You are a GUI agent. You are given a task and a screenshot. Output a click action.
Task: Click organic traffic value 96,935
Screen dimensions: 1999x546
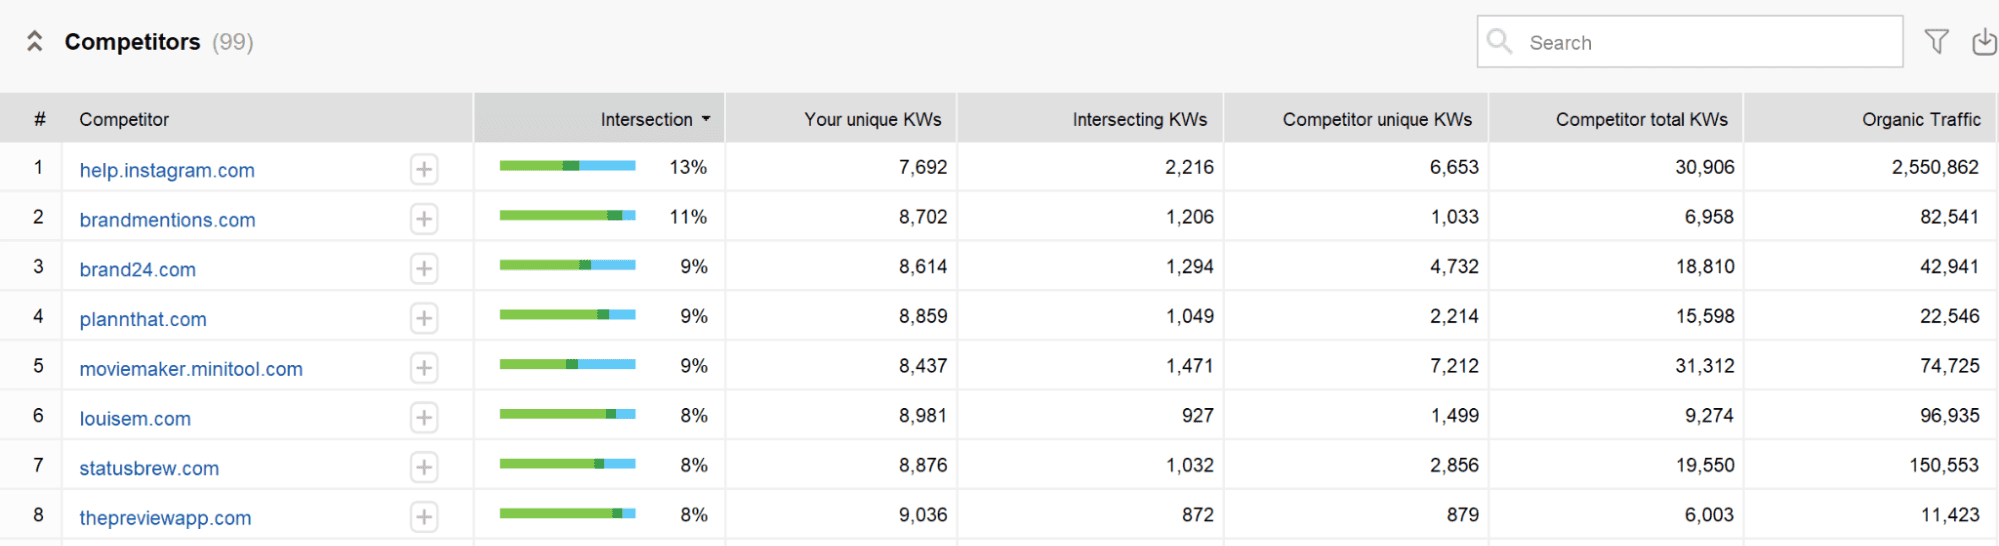pyautogui.click(x=1949, y=415)
